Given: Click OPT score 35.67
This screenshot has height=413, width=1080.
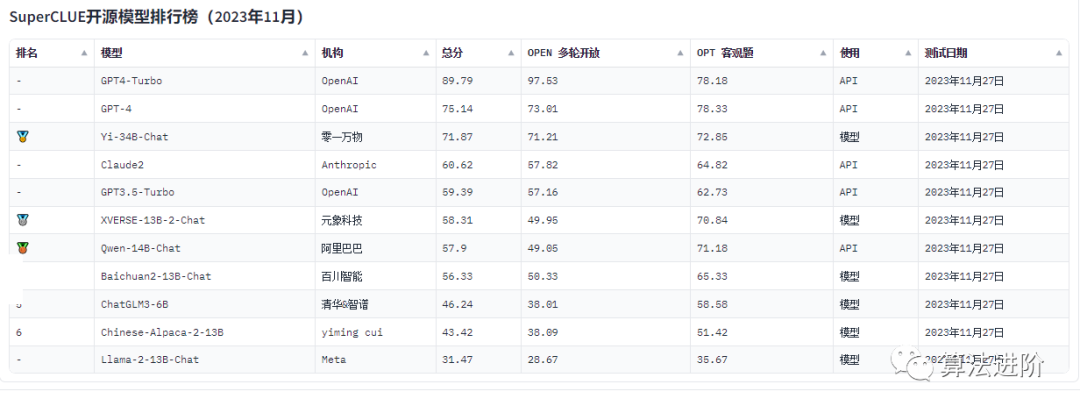Looking at the screenshot, I should tap(712, 359).
